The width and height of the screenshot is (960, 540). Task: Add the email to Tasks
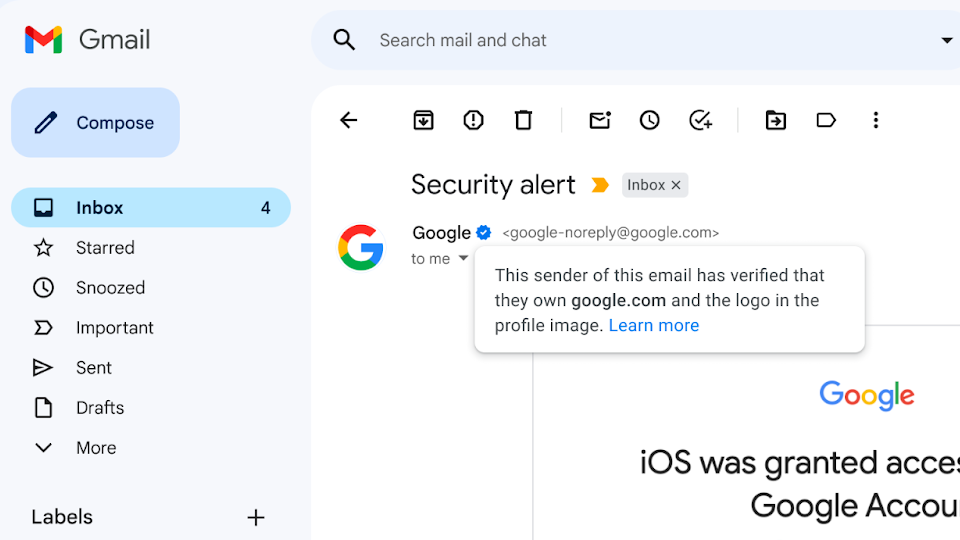pos(700,120)
